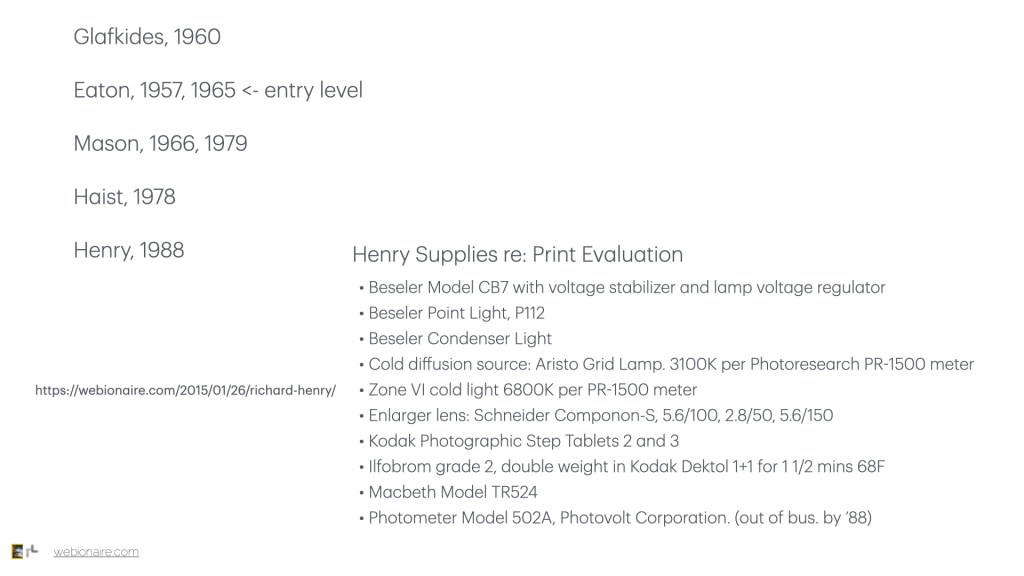This screenshot has width=1024, height=576.
Task: Click the Aristo Grid Lamp cold diffusion bullet
Action: pos(671,364)
